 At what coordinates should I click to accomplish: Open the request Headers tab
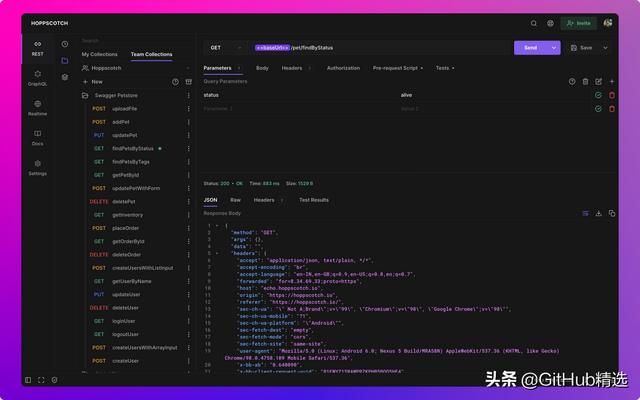click(292, 68)
